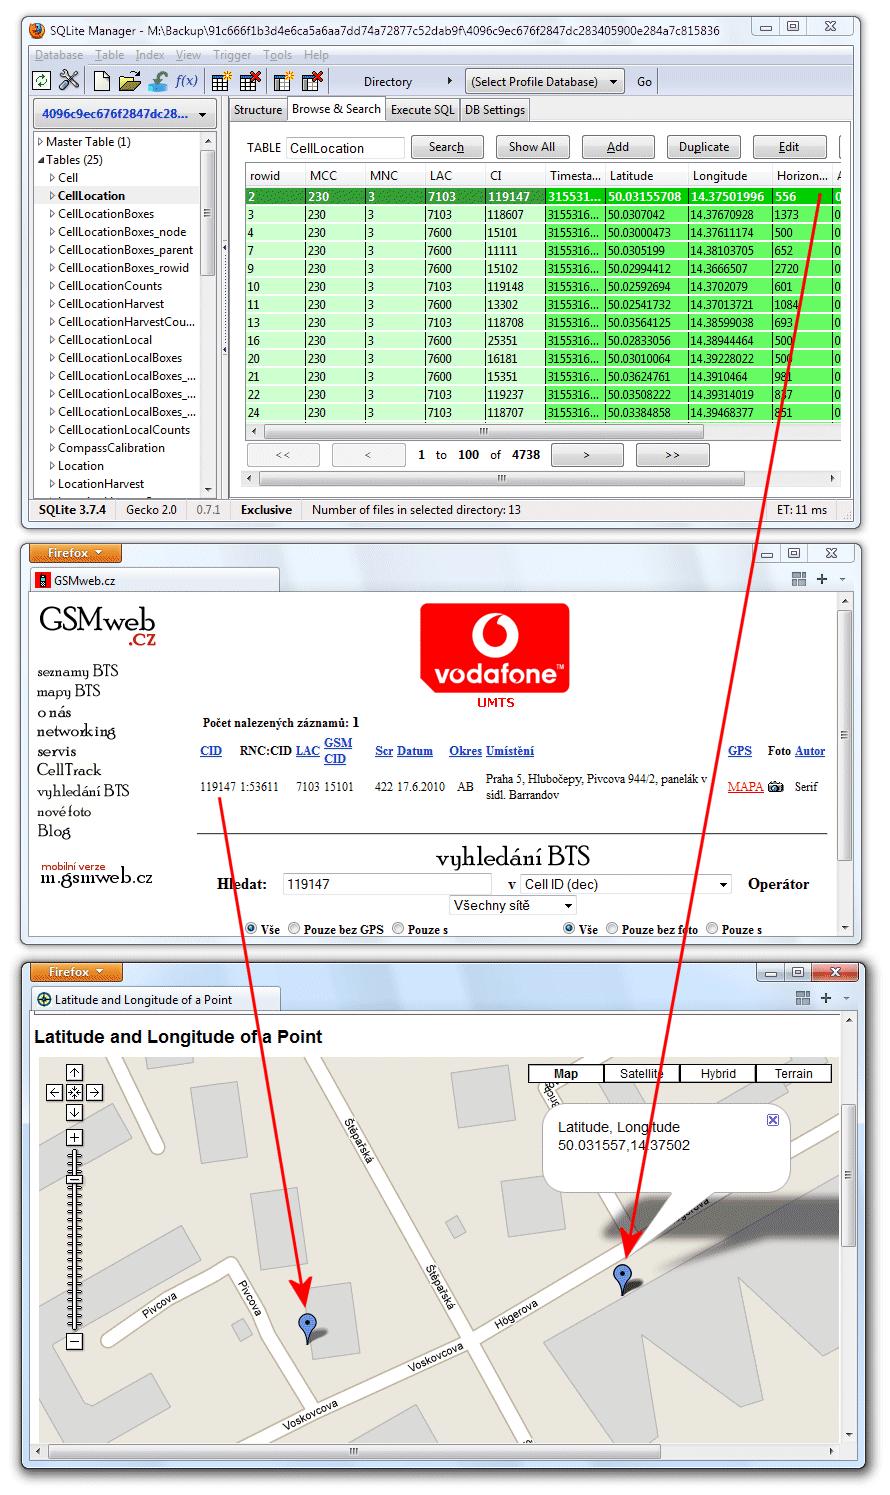
Task: Select the "Pouze bez GPS" radio button
Action: [x=294, y=929]
